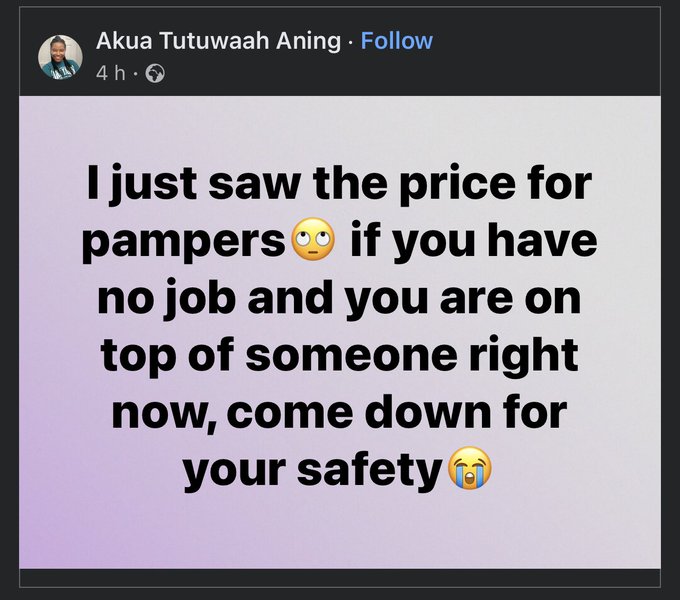Click the line "no job and you are on"
This screenshot has height=600, width=680.
pyautogui.click(x=339, y=299)
